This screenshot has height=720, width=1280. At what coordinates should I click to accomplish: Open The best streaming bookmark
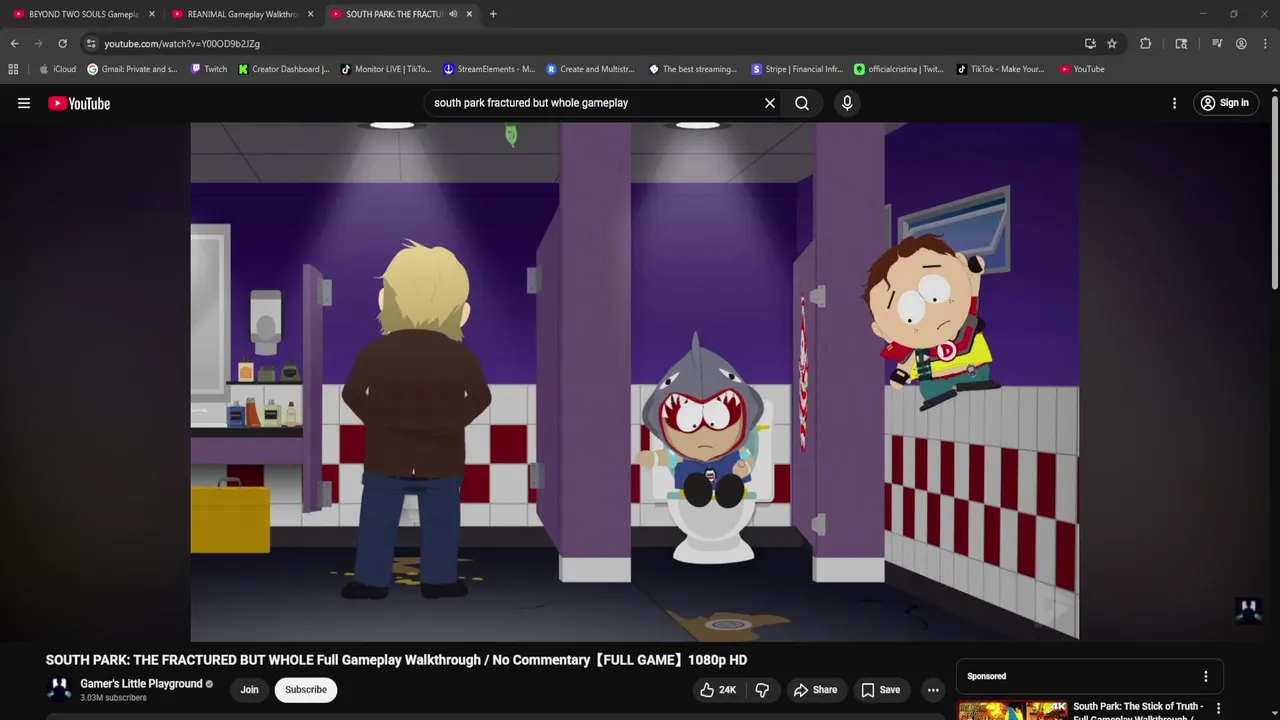point(693,69)
